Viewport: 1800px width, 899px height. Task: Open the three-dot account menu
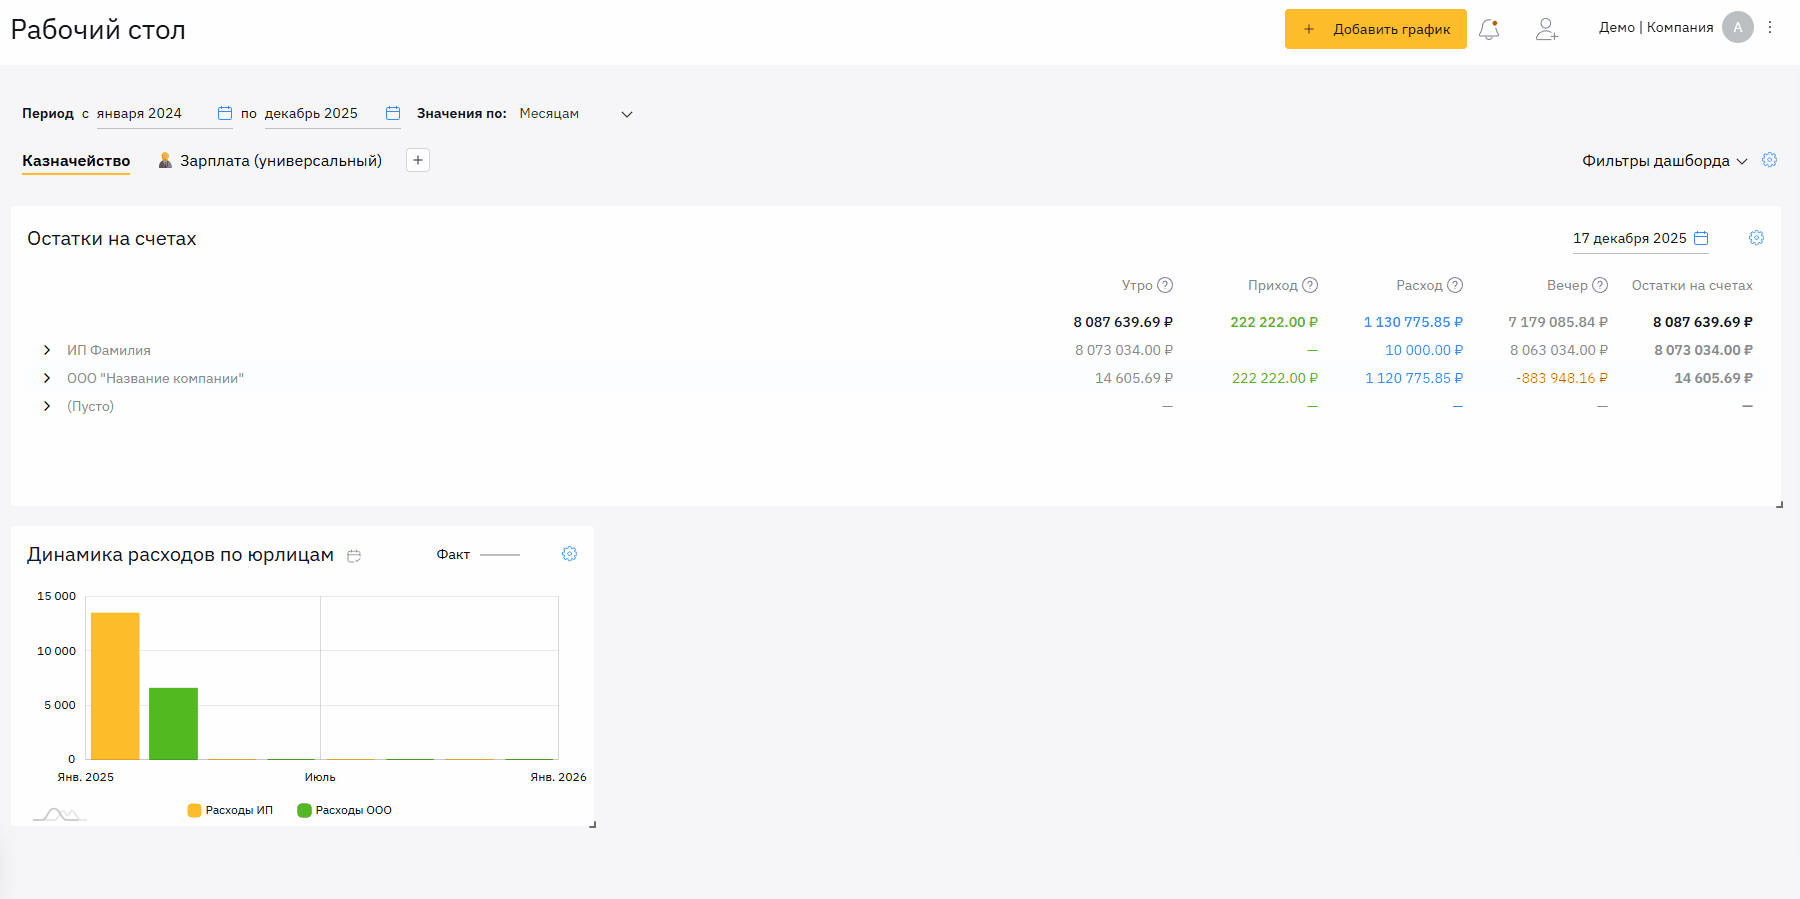(1770, 28)
